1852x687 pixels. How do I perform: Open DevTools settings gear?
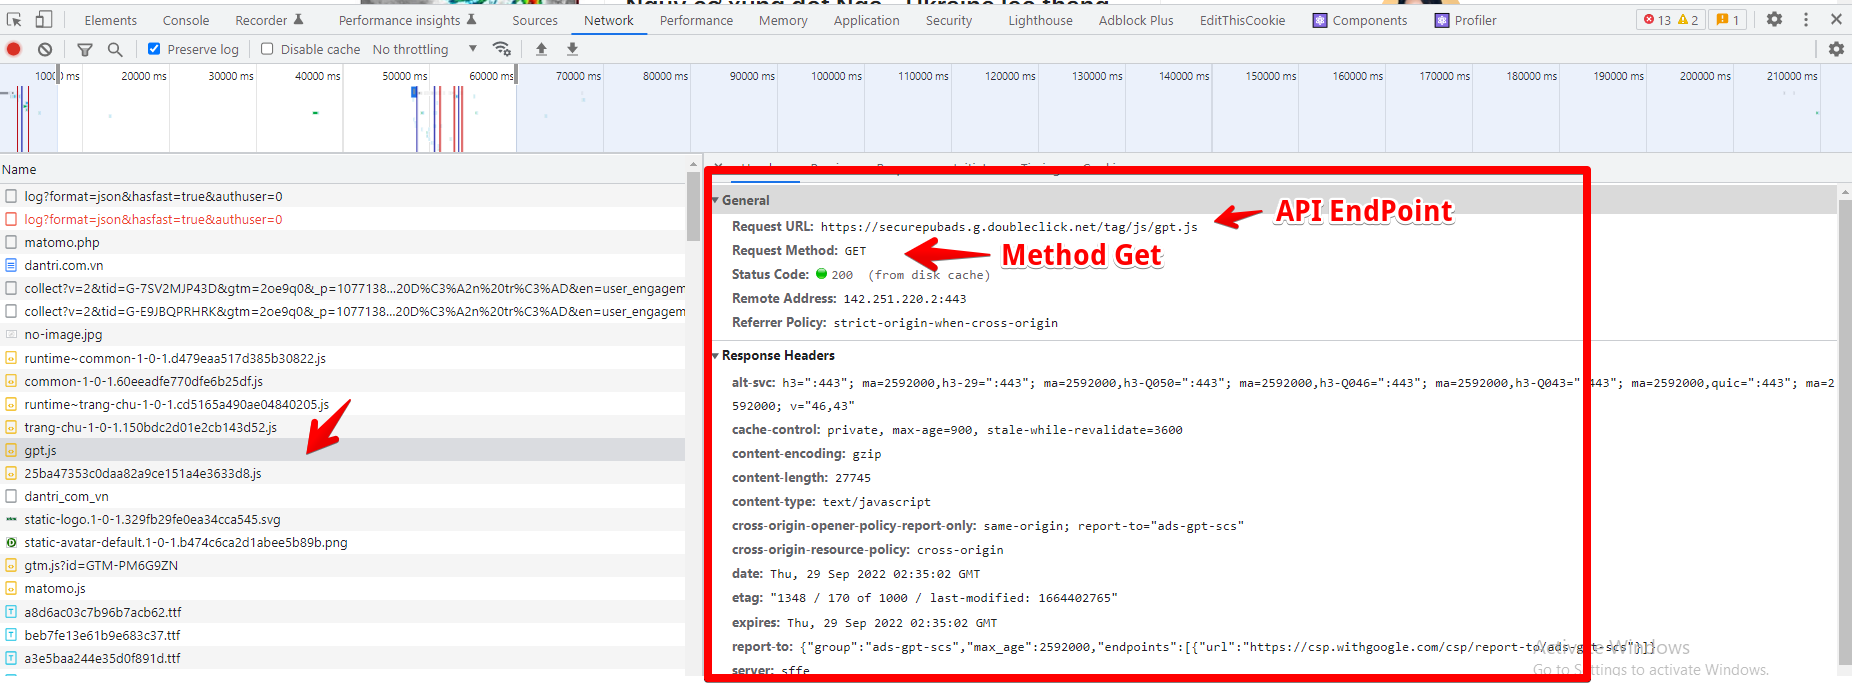[x=1774, y=19]
